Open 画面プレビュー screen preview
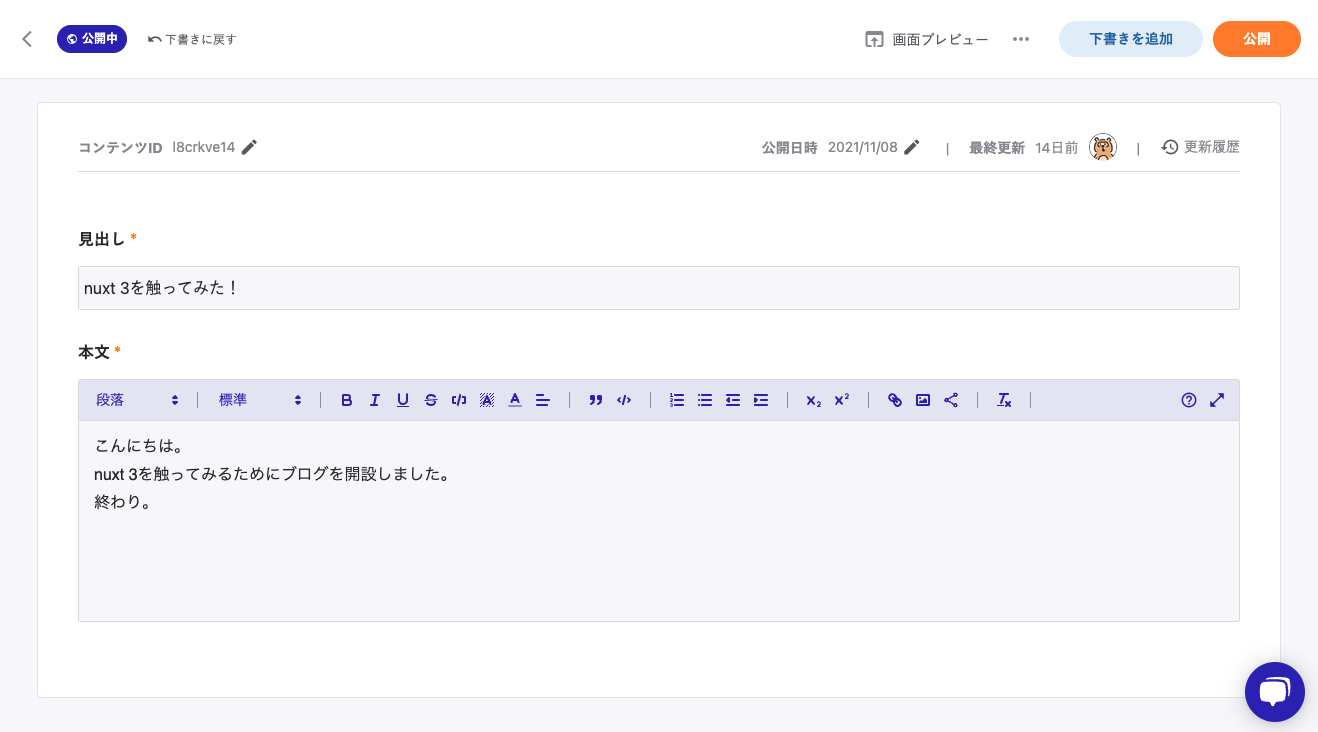 tap(927, 39)
